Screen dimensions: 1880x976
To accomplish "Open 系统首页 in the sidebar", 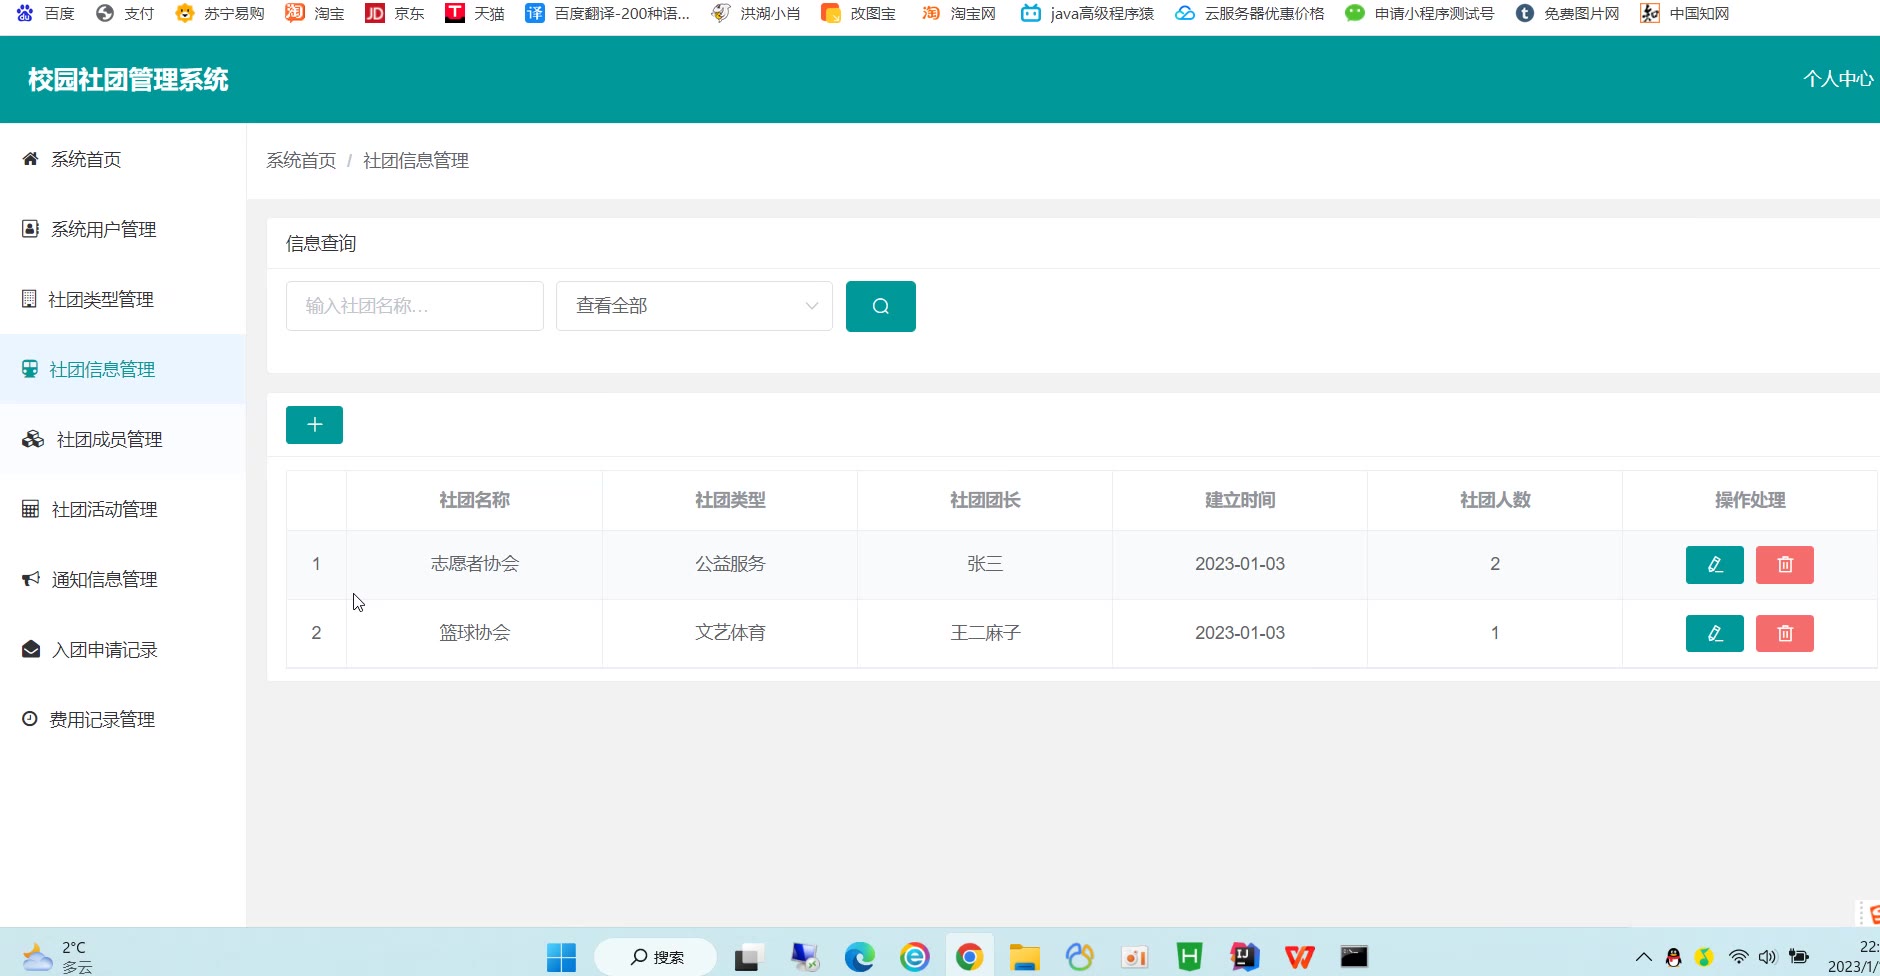I will [x=86, y=160].
